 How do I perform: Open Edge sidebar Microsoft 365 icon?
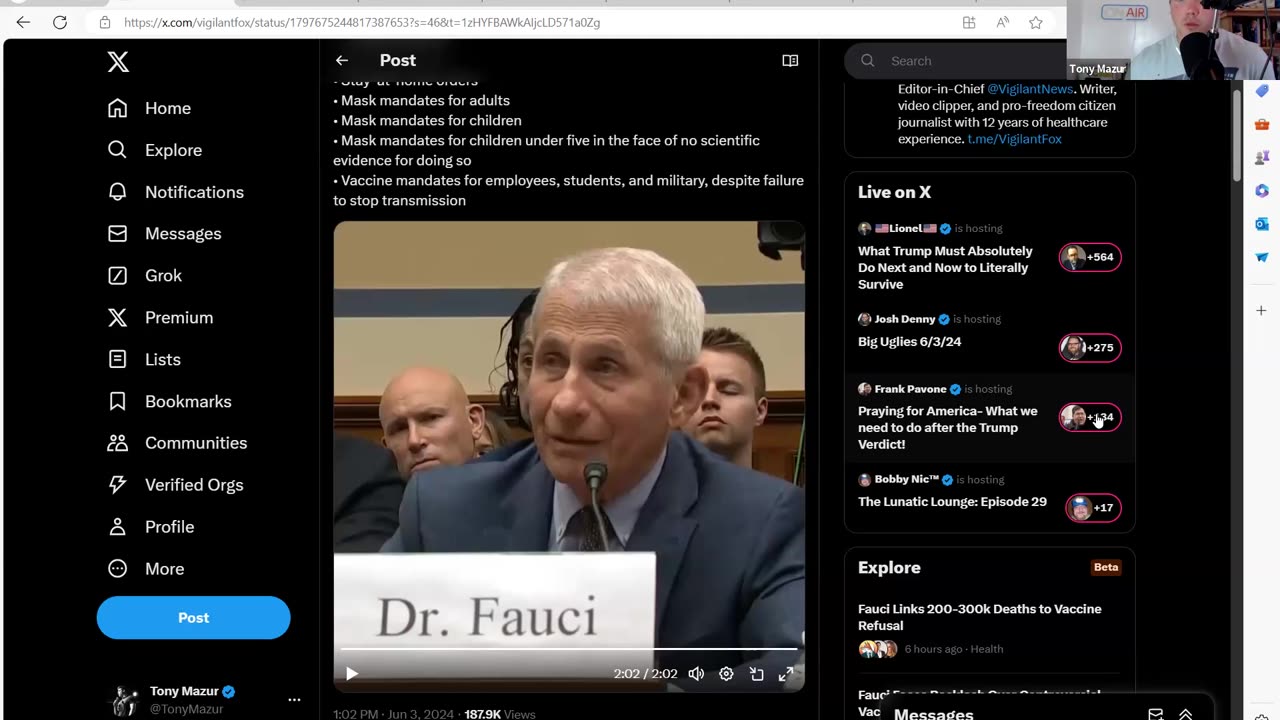pos(1262,191)
